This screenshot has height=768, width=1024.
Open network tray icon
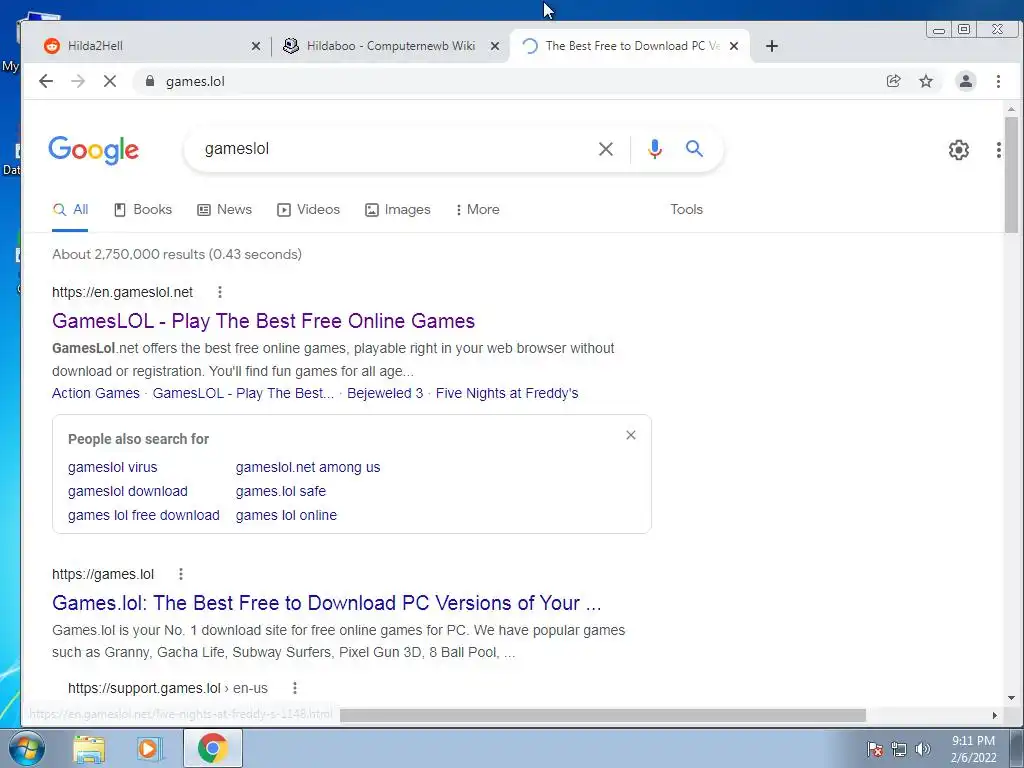(899, 749)
